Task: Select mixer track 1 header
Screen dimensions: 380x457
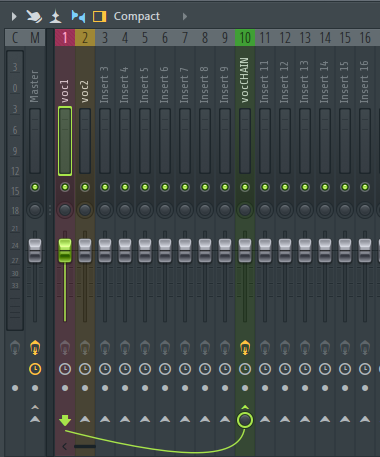Action: click(65, 38)
